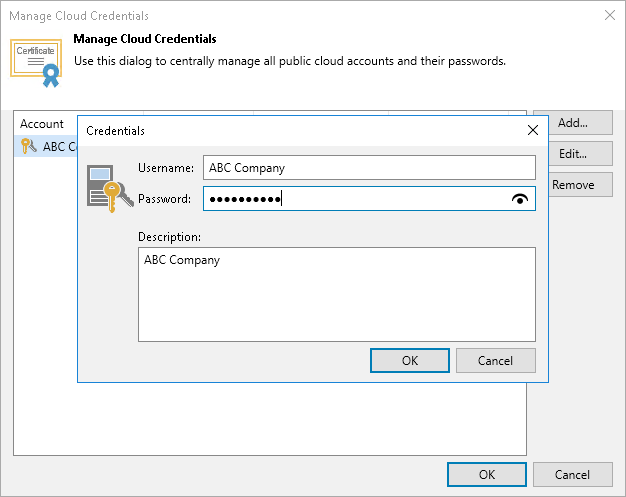Click the certificate icon in the header

[36, 63]
